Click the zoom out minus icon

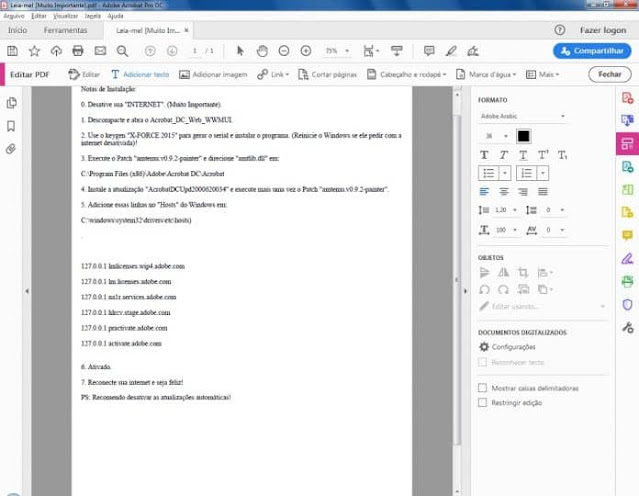[x=284, y=51]
